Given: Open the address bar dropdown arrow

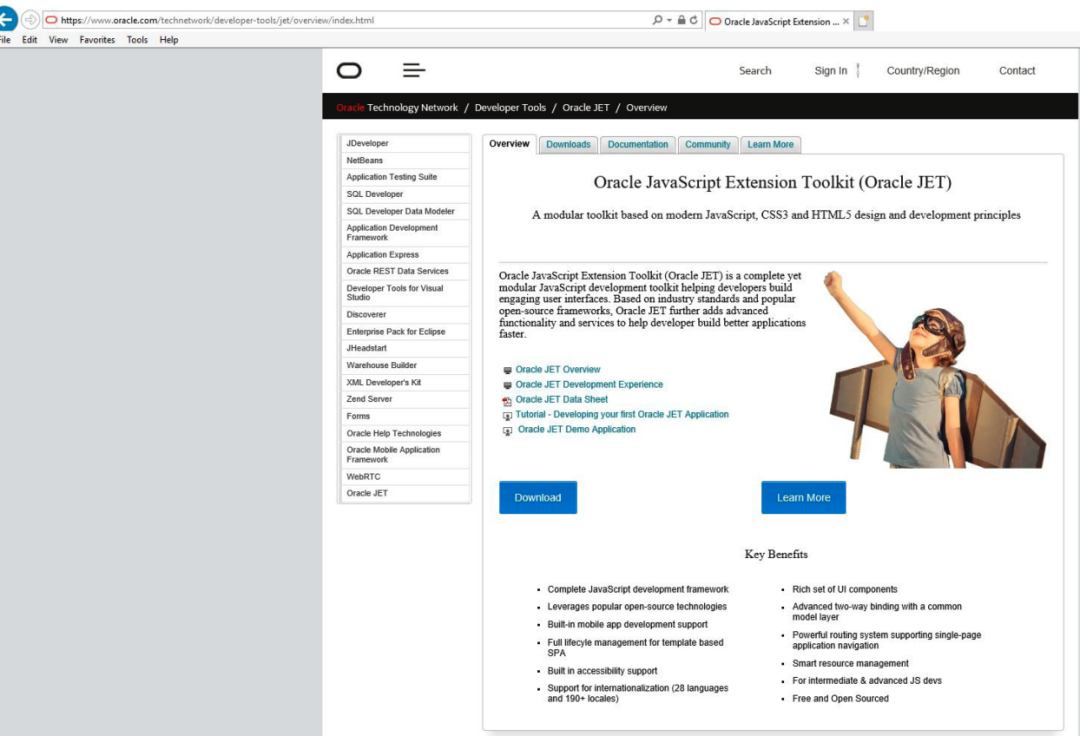Looking at the screenshot, I should (669, 21).
